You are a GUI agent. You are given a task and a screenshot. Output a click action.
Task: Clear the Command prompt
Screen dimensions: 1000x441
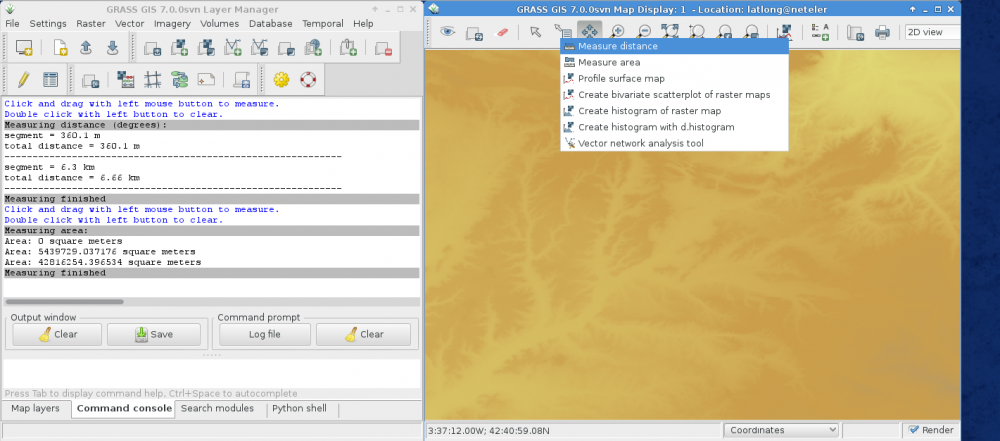(364, 334)
